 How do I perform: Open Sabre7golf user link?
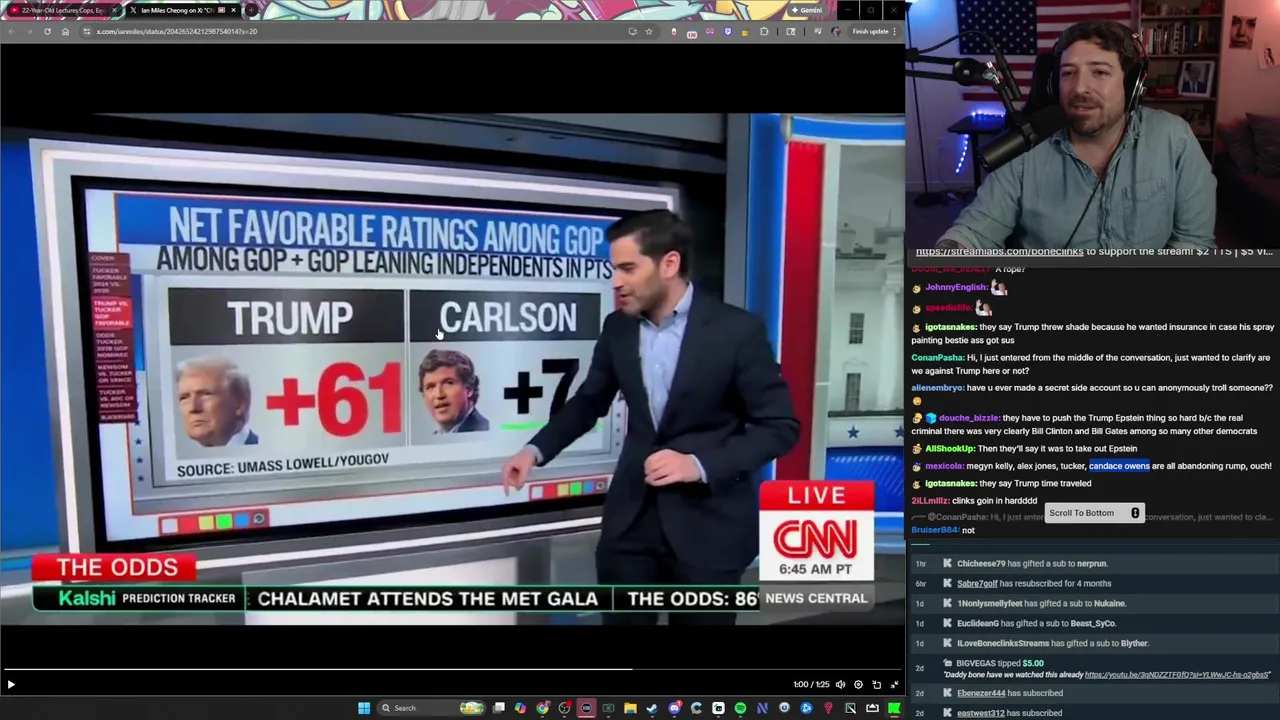point(977,583)
